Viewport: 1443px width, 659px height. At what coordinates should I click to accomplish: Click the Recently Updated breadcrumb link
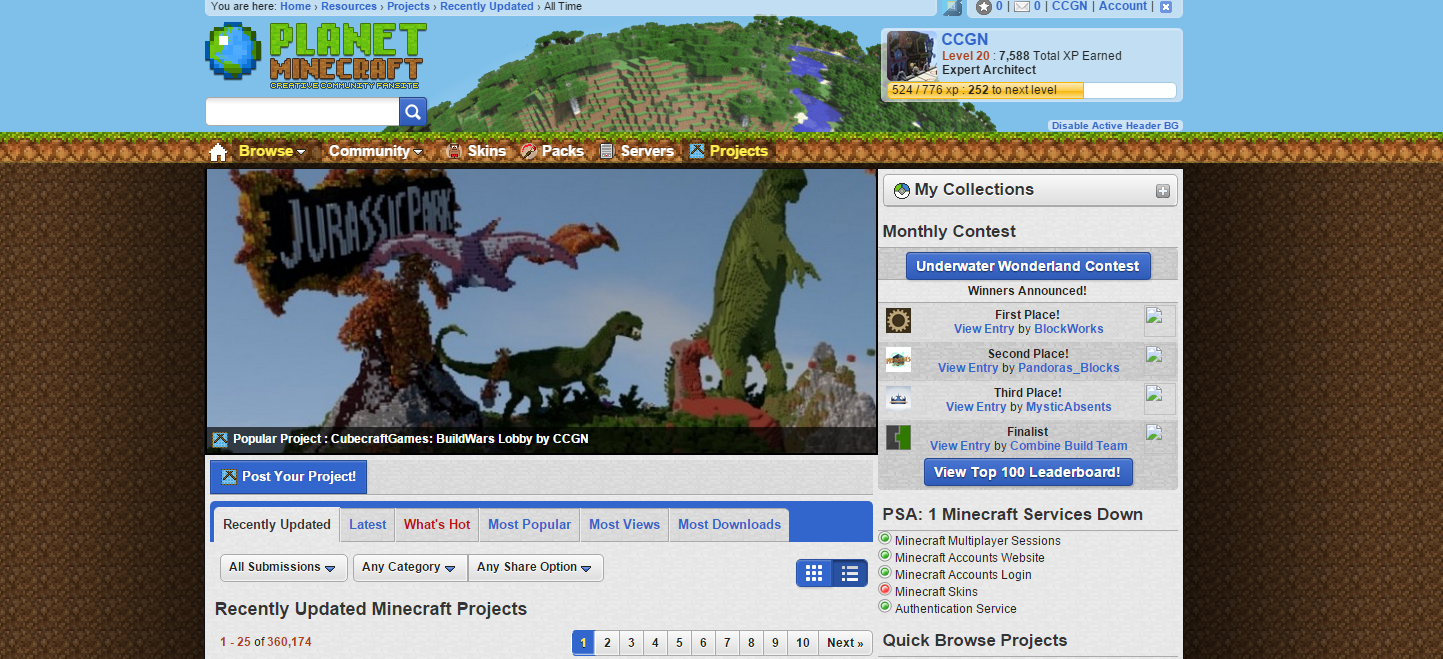coord(487,6)
